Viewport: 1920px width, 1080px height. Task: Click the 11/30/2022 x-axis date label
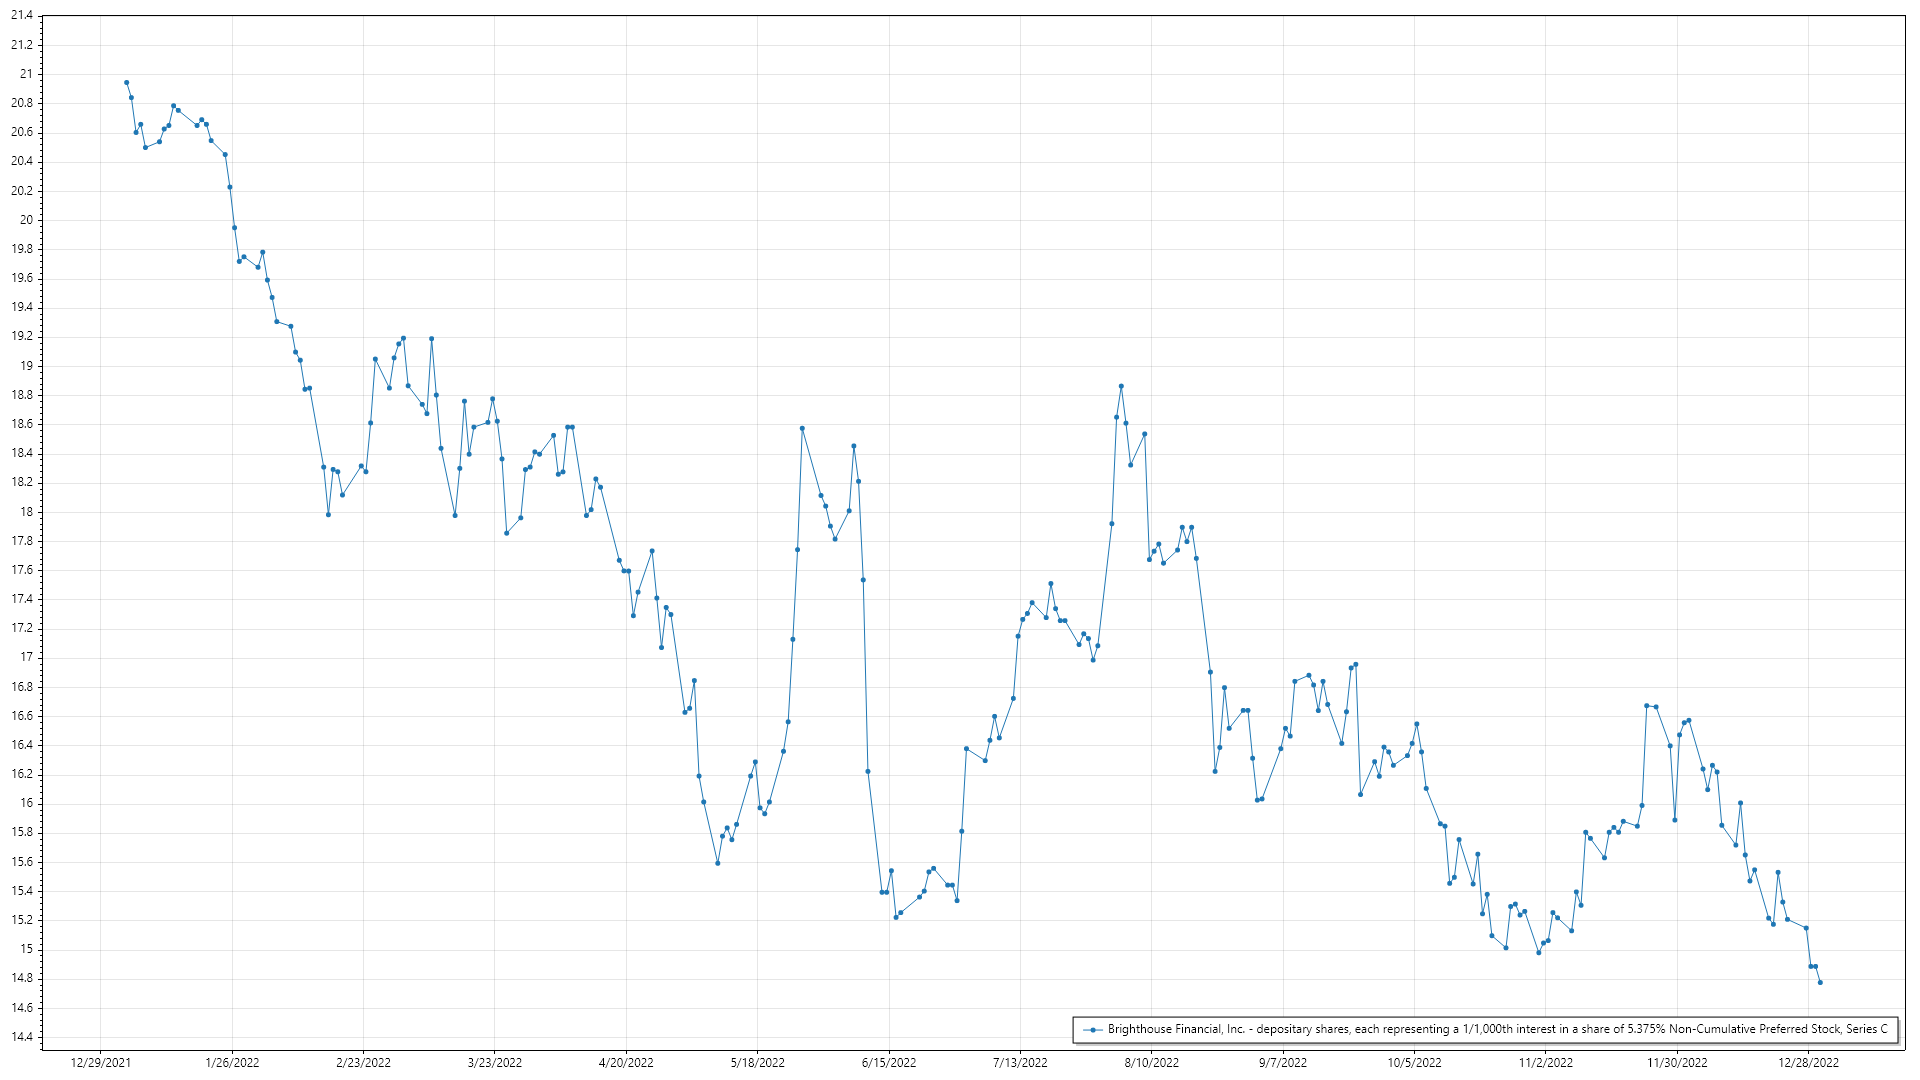(1677, 1062)
